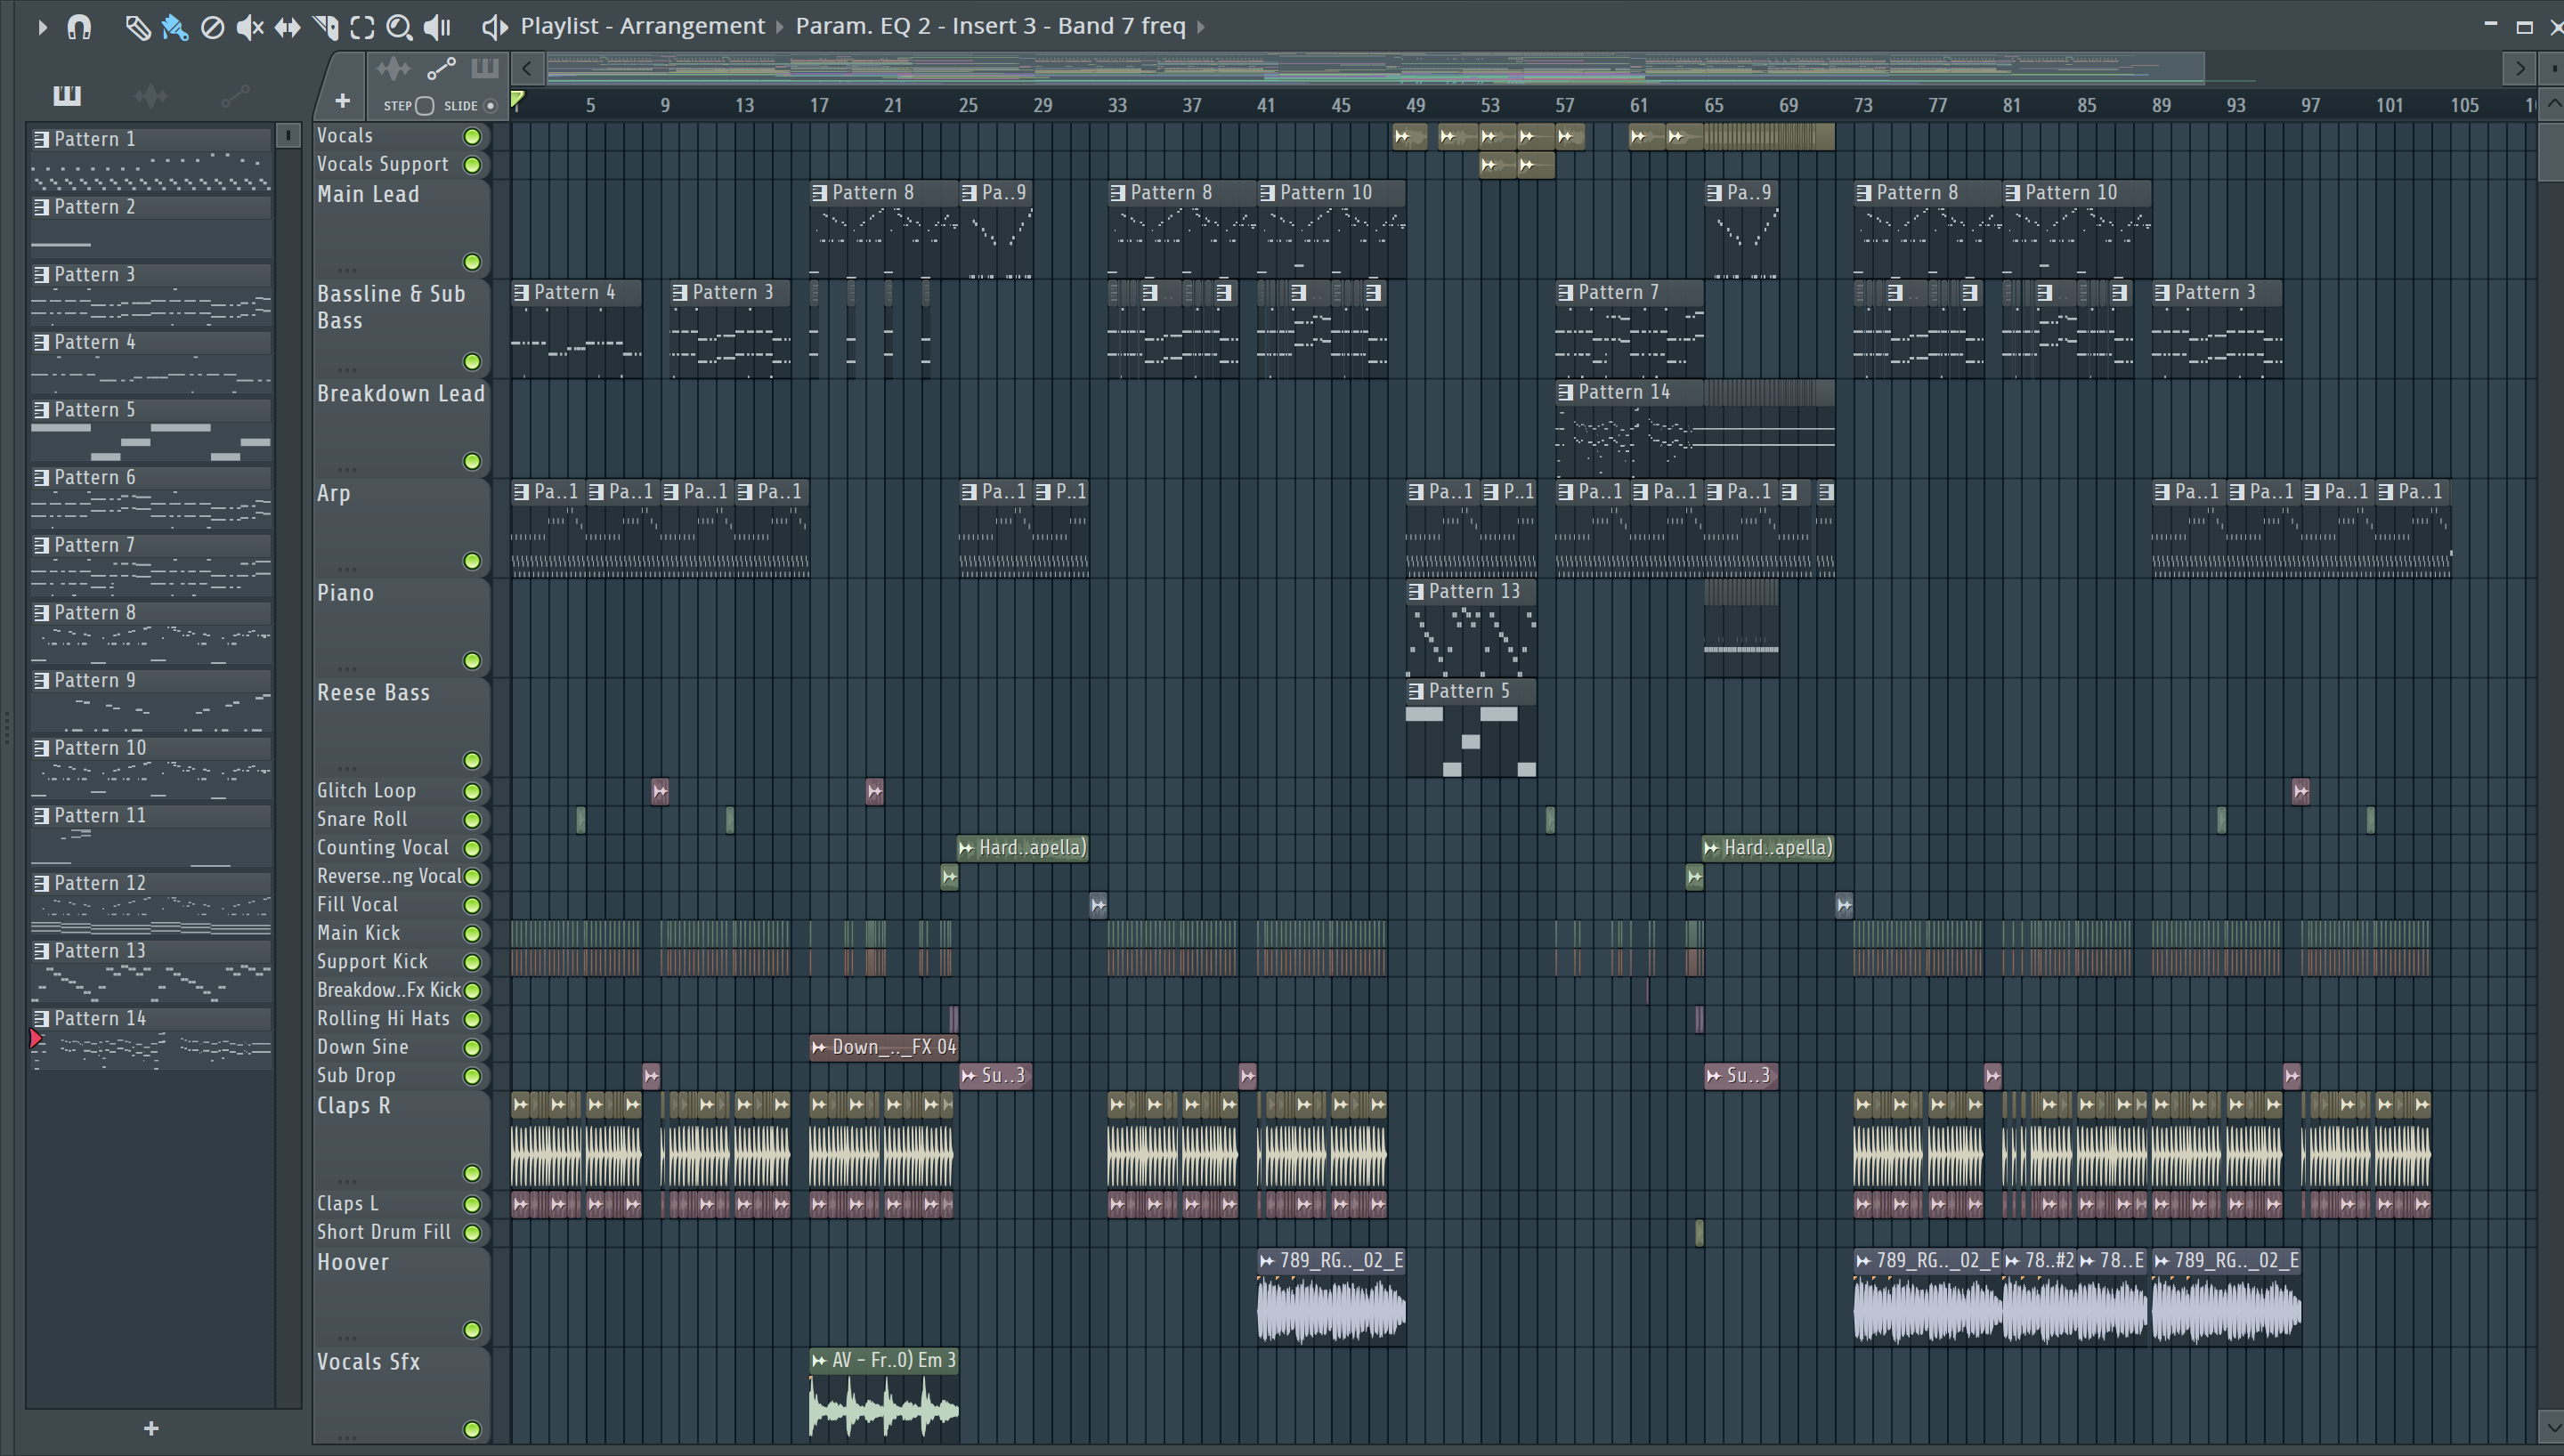Screen dimensions: 2564x1456
Task: Open Down_.._FX 04 clip menu icon
Action: click(819, 1047)
